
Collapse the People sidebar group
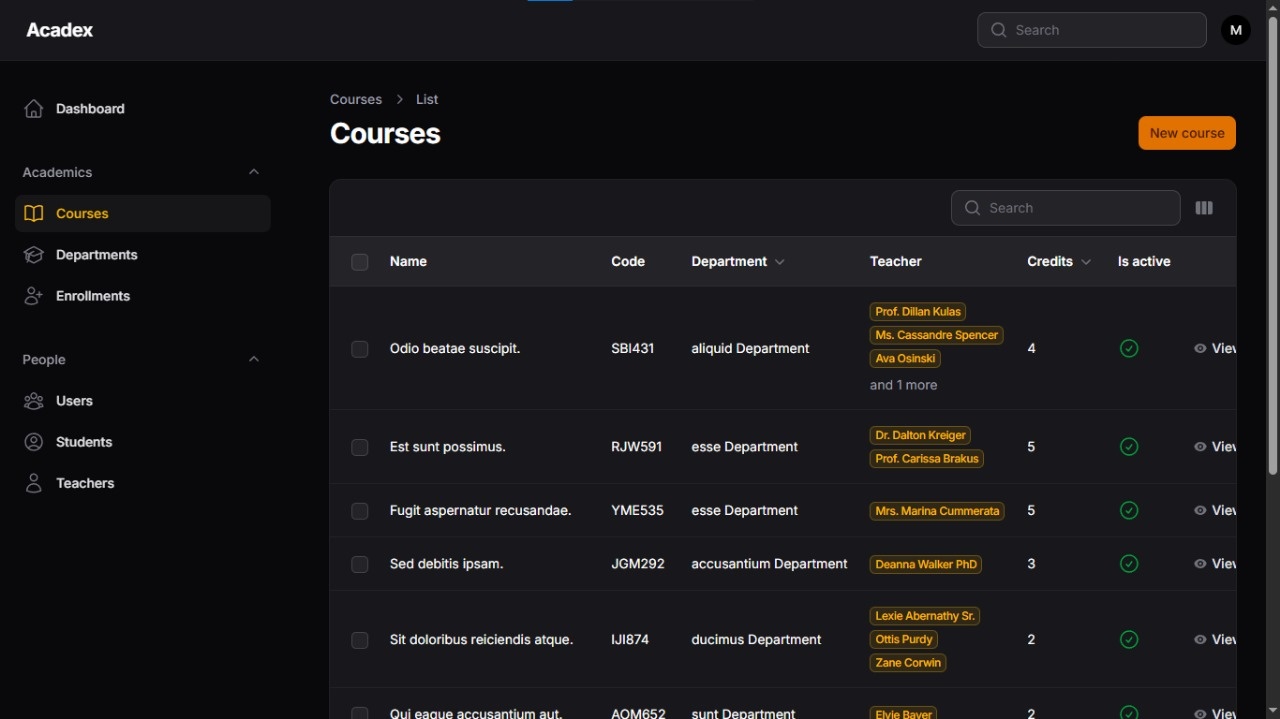pyautogui.click(x=254, y=359)
